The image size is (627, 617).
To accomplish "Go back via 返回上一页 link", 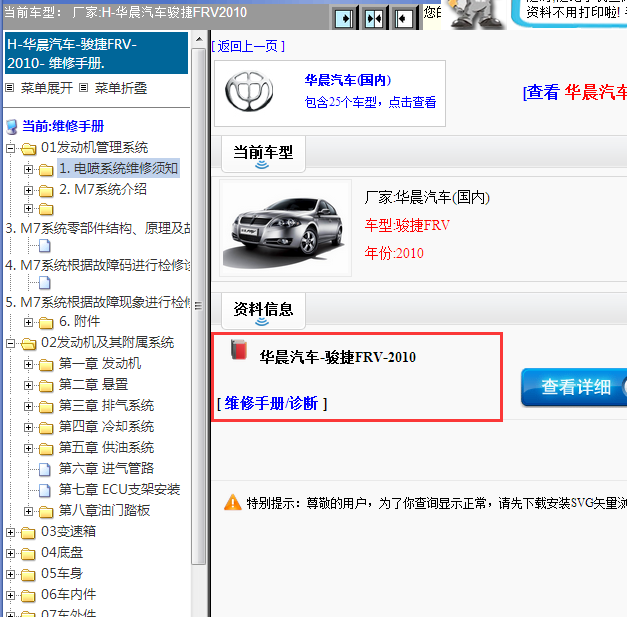I will (x=248, y=46).
